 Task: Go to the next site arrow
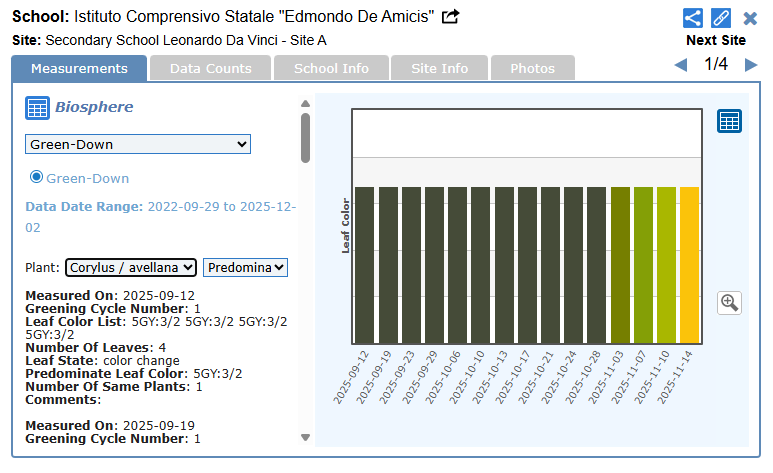pyautogui.click(x=751, y=66)
